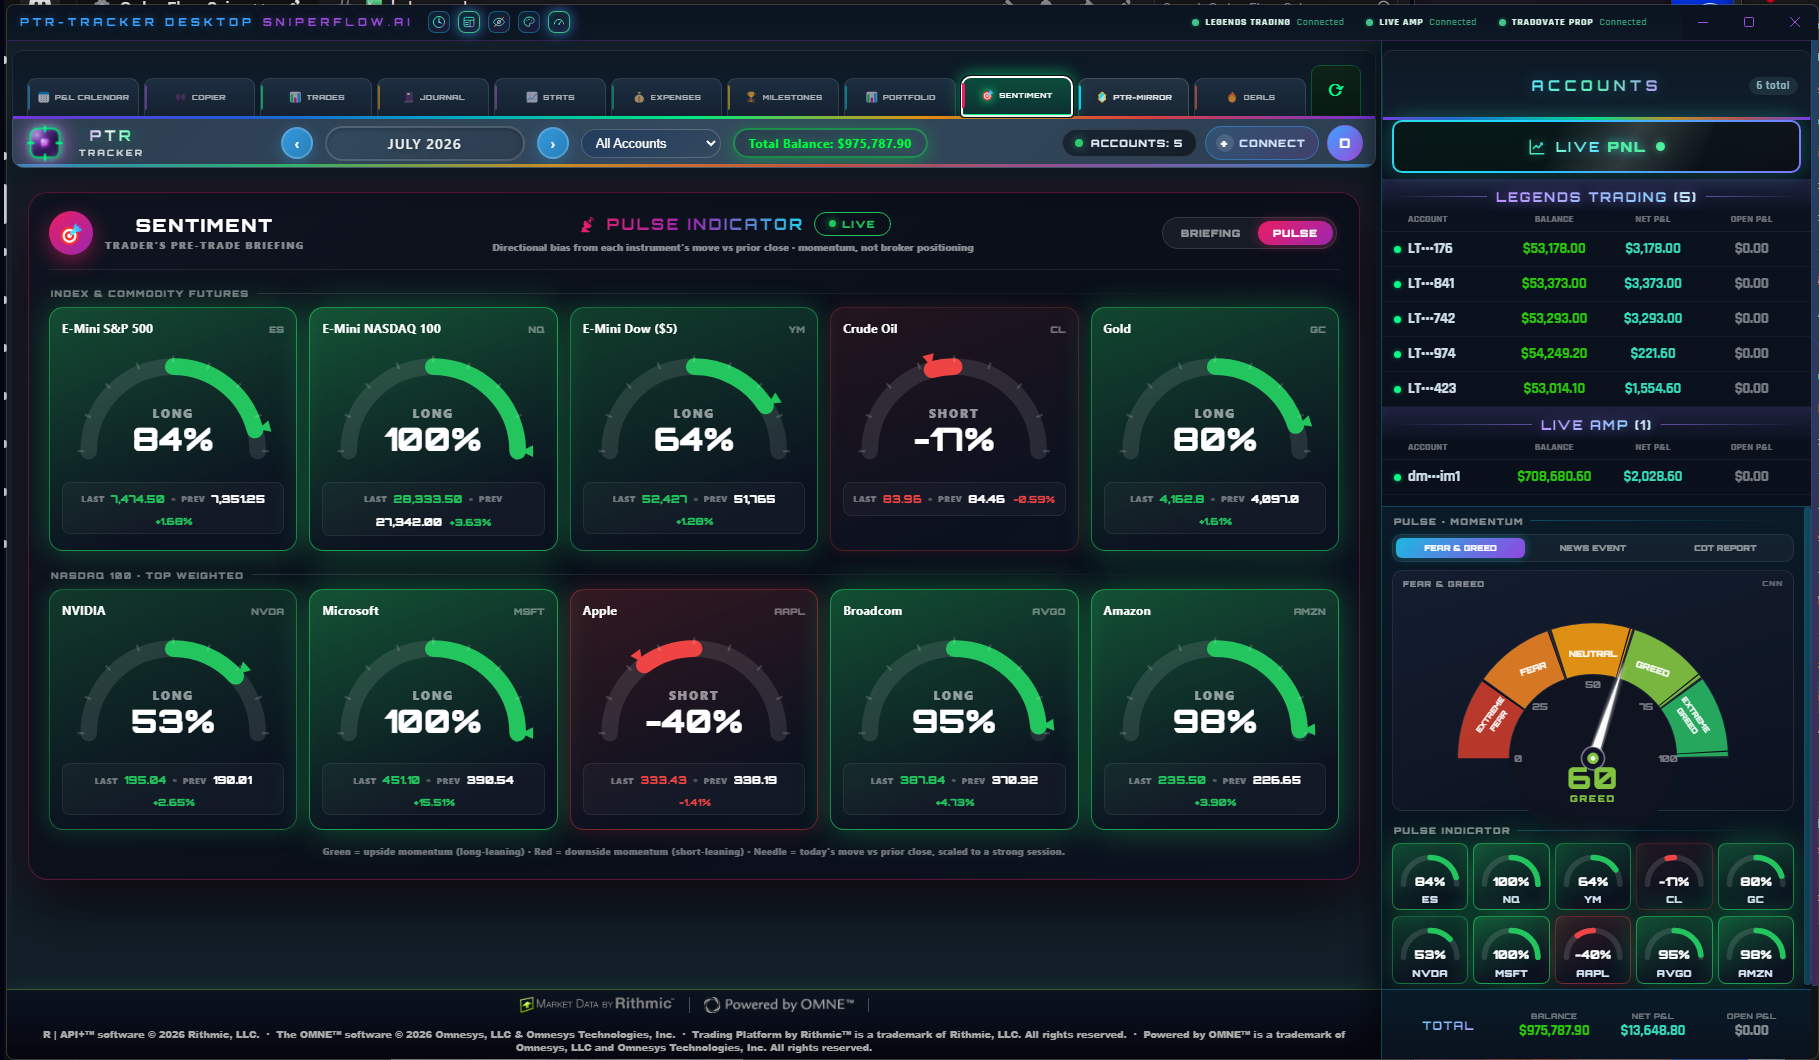Select the Fear & Greed momentum tab
This screenshot has width=1819, height=1060.
[x=1460, y=548]
